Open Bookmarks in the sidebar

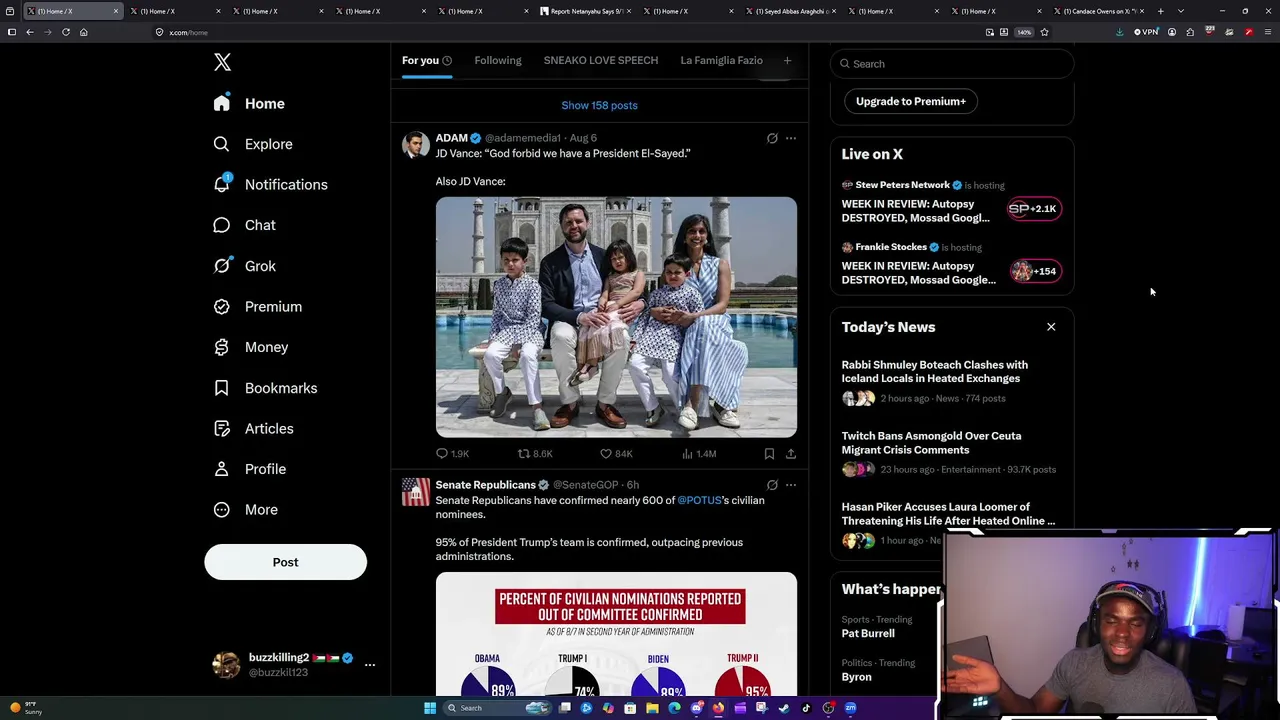pyautogui.click(x=266, y=388)
